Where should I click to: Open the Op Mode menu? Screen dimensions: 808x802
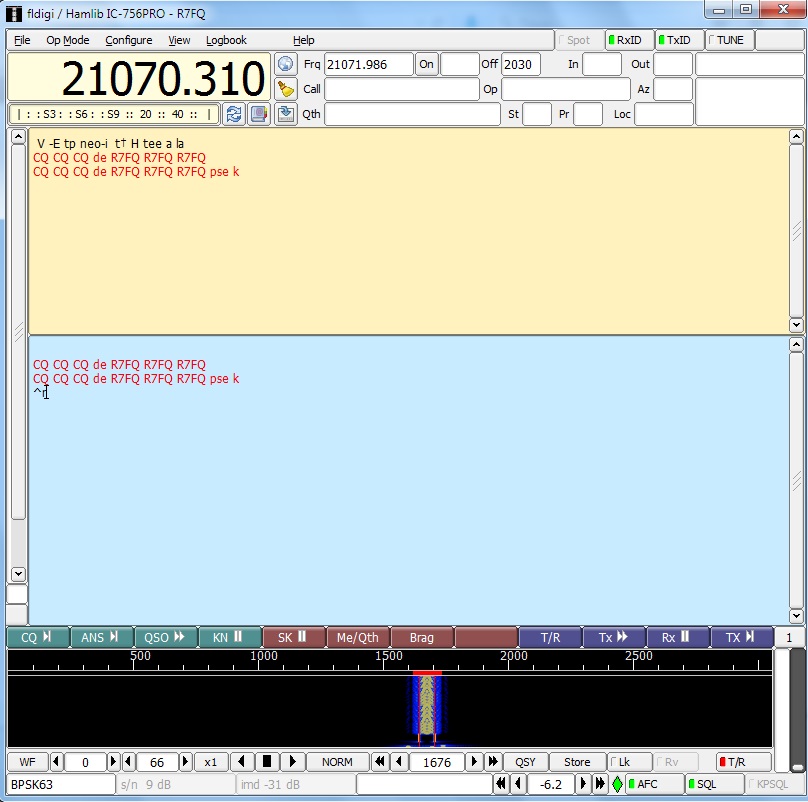(x=68, y=40)
